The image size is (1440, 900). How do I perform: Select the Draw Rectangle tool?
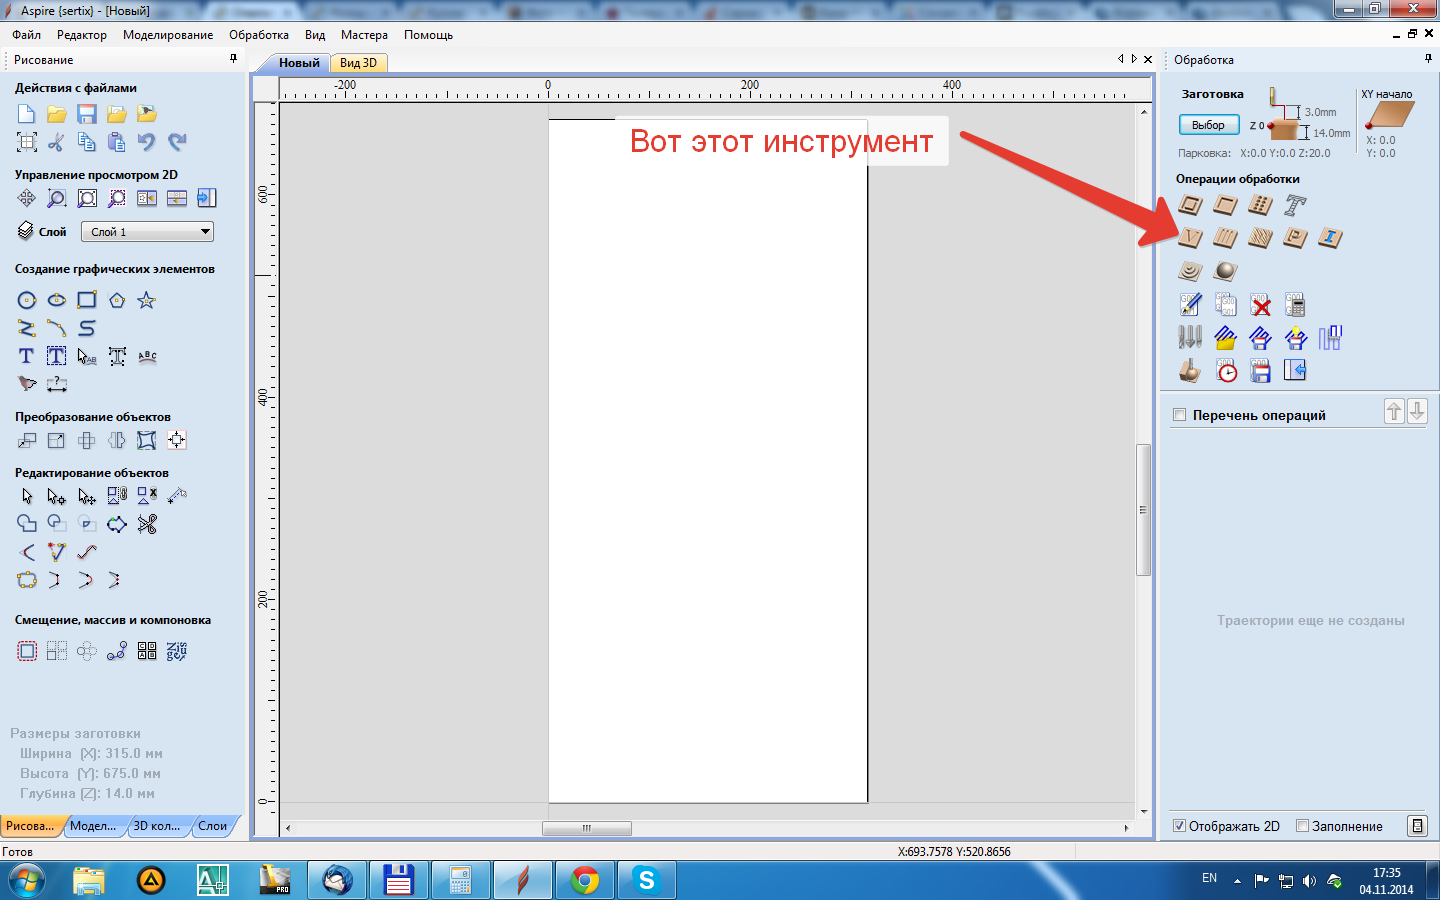coord(87,300)
